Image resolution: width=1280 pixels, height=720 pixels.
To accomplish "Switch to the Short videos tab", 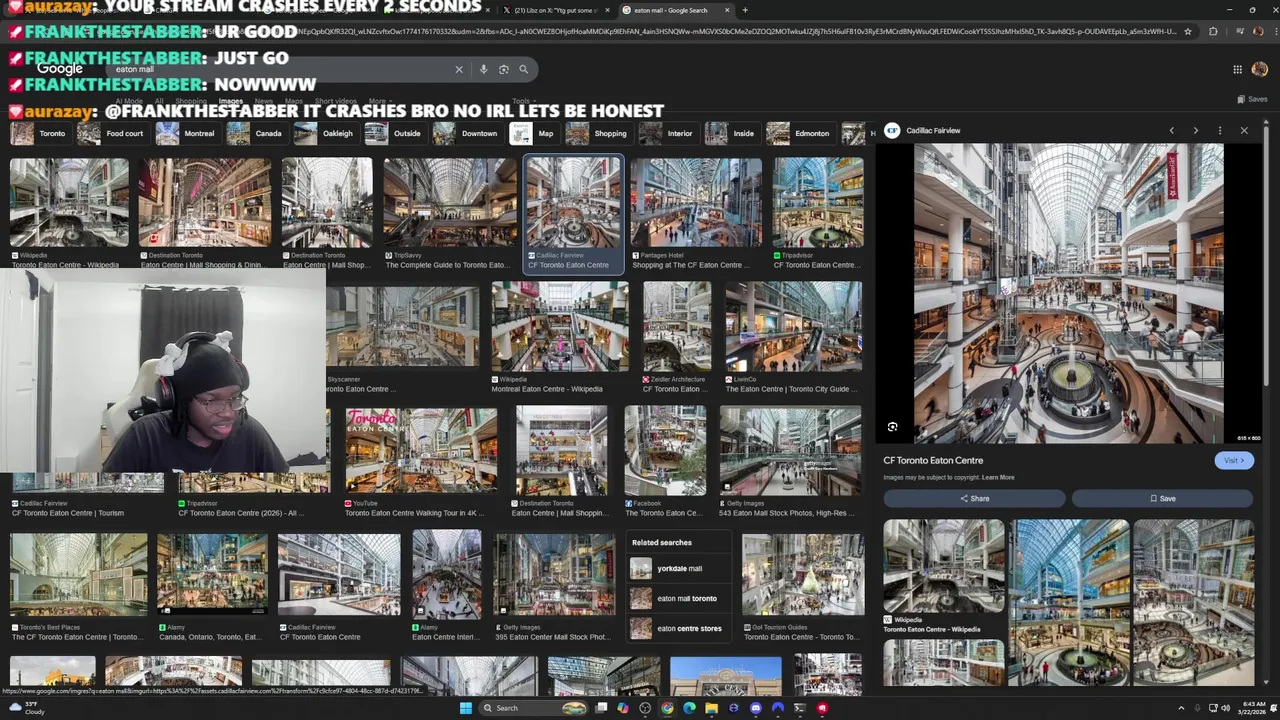I will (x=336, y=101).
